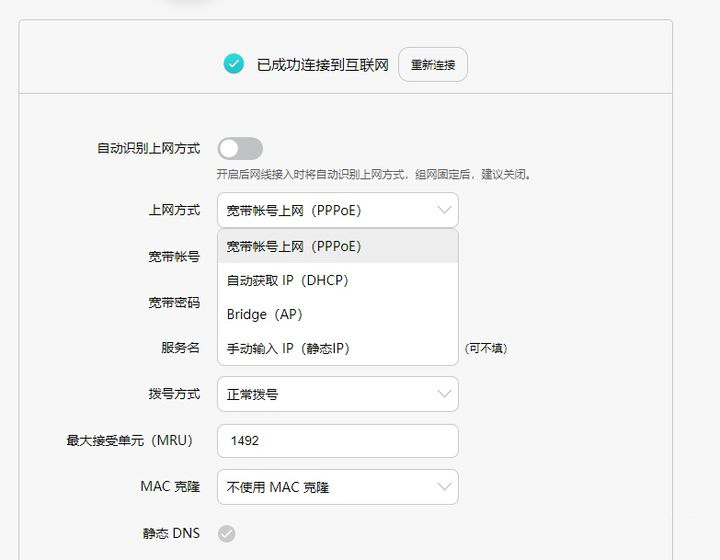Click the 已成功连接到互联网 status text
The width and height of the screenshot is (720, 560).
pos(322,65)
